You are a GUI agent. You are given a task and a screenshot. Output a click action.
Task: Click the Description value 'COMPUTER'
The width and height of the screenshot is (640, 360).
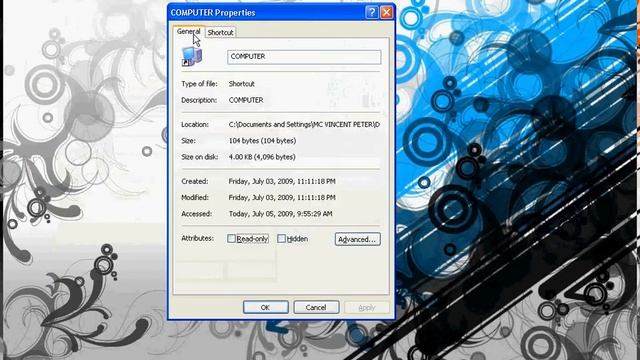246,100
